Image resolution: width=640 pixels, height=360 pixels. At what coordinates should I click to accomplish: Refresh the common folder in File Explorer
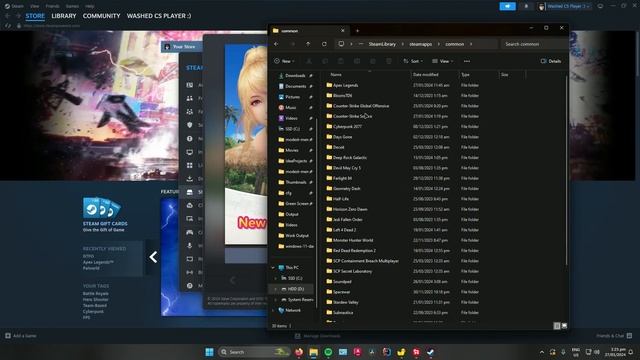324,44
